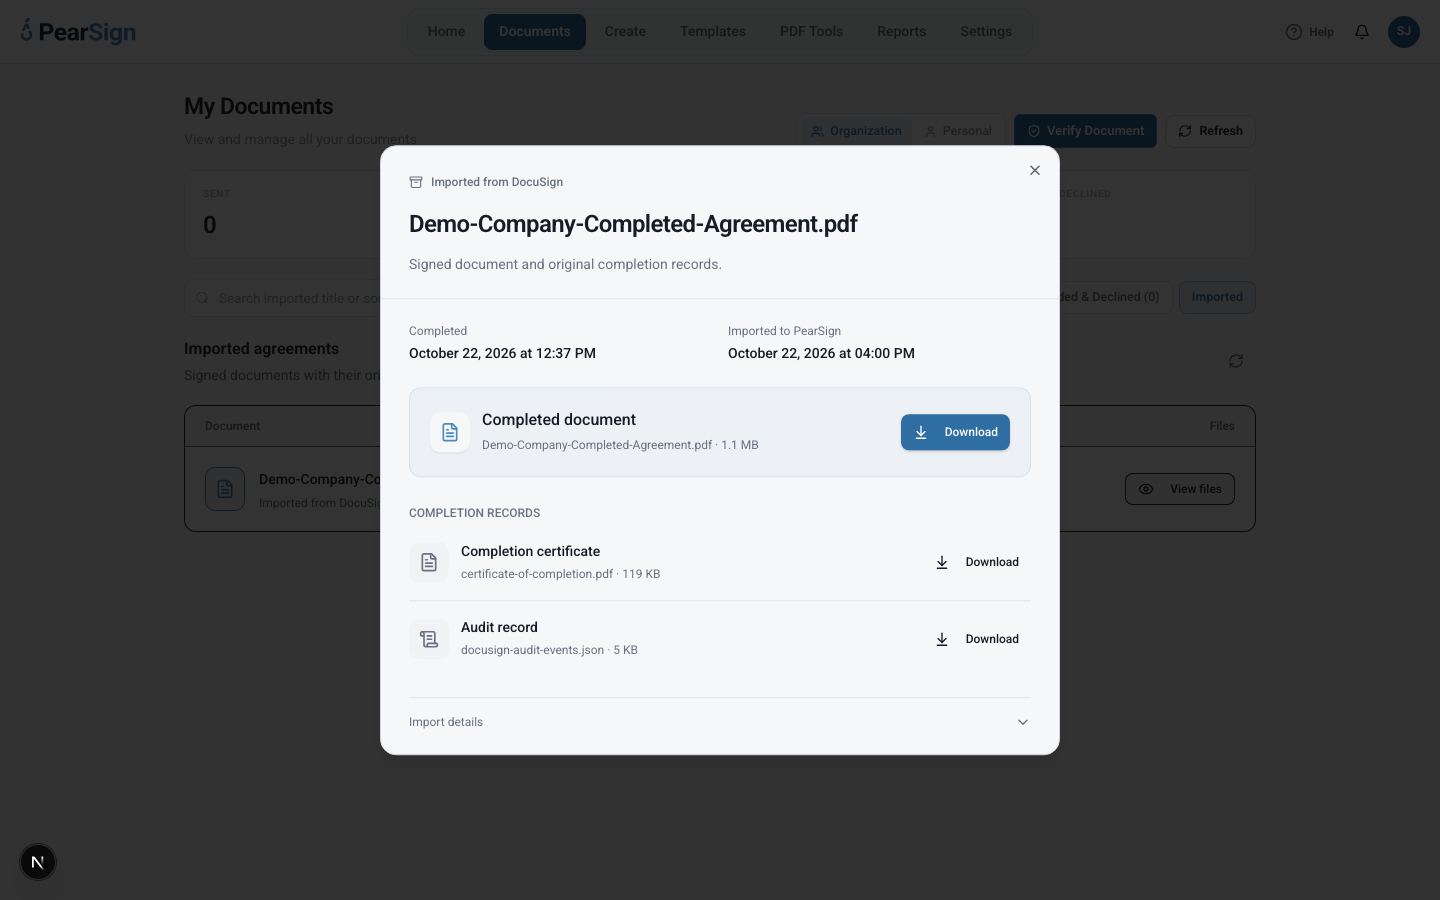
Task: Switch to Organization view
Action: [857, 131]
